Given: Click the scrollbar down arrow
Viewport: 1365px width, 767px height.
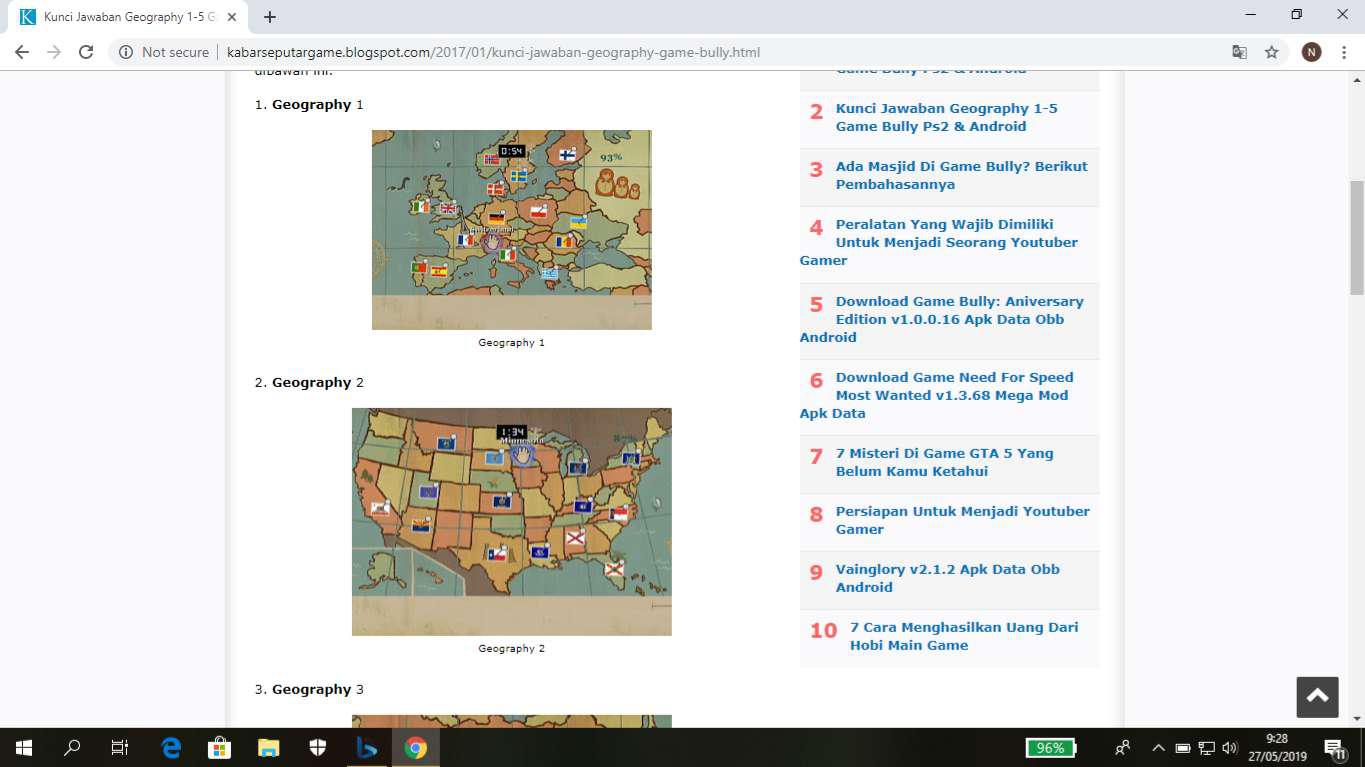Looking at the screenshot, I should tap(1357, 718).
